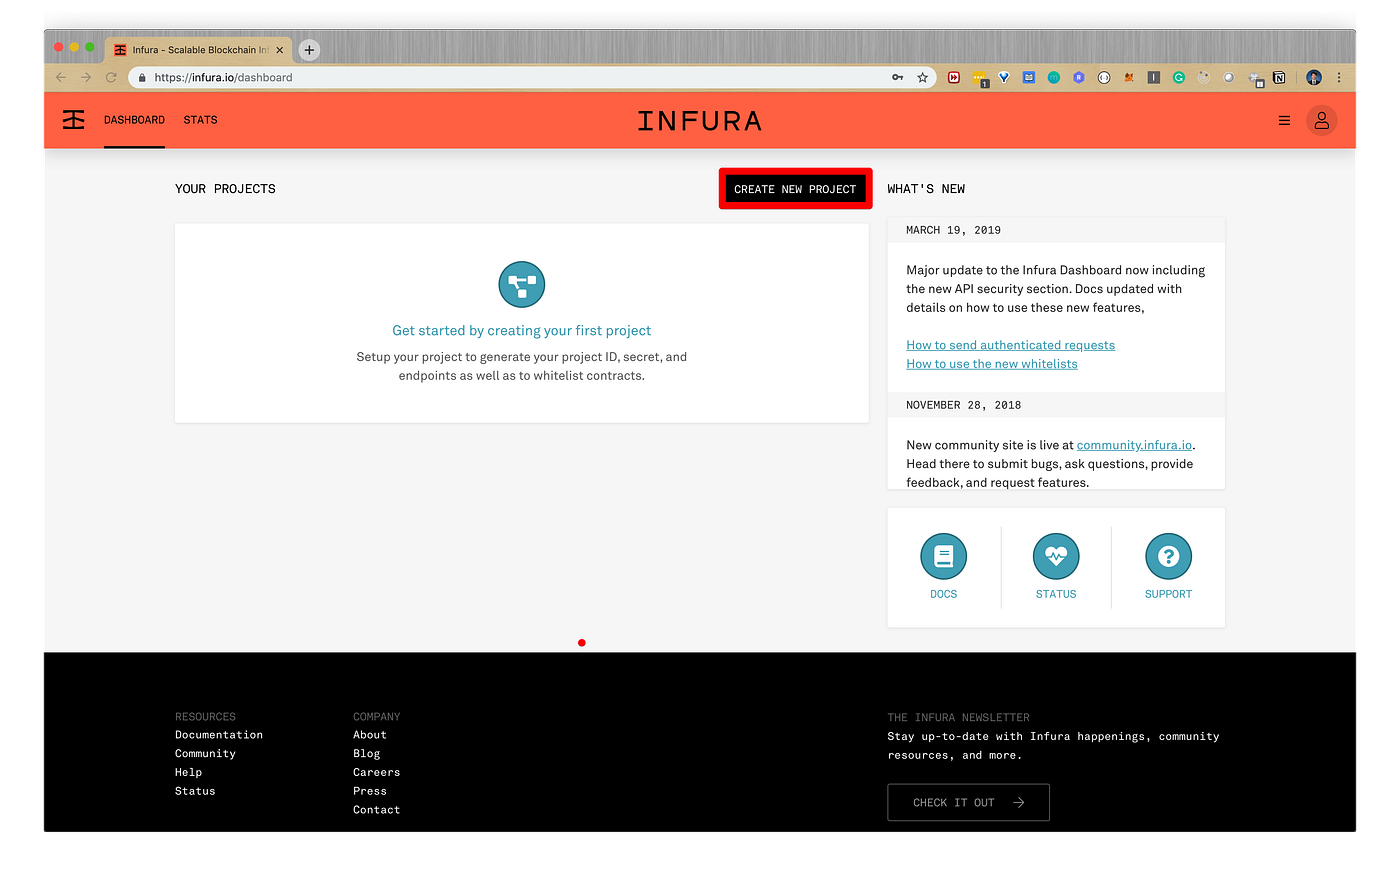Open the Support question mark icon
1400x890 pixels.
tap(1168, 556)
